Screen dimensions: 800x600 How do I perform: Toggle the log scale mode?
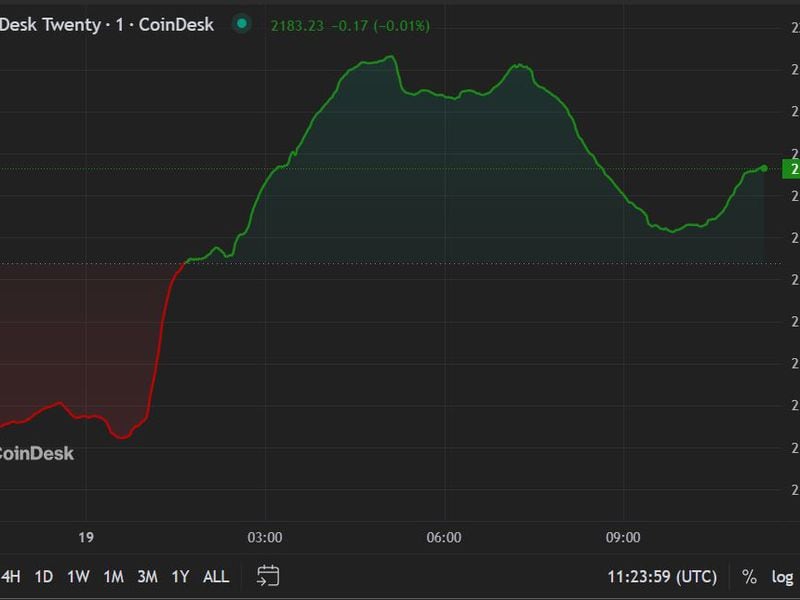point(782,577)
